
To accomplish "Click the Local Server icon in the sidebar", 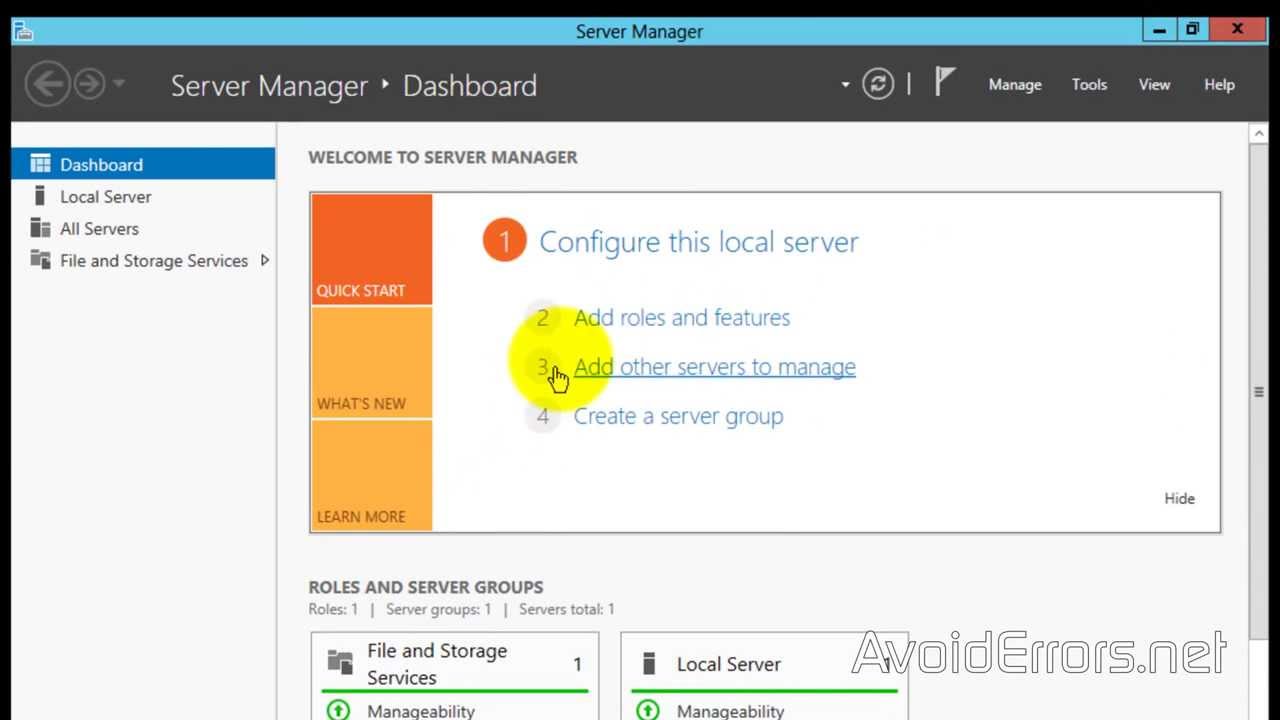I will click(x=39, y=196).
